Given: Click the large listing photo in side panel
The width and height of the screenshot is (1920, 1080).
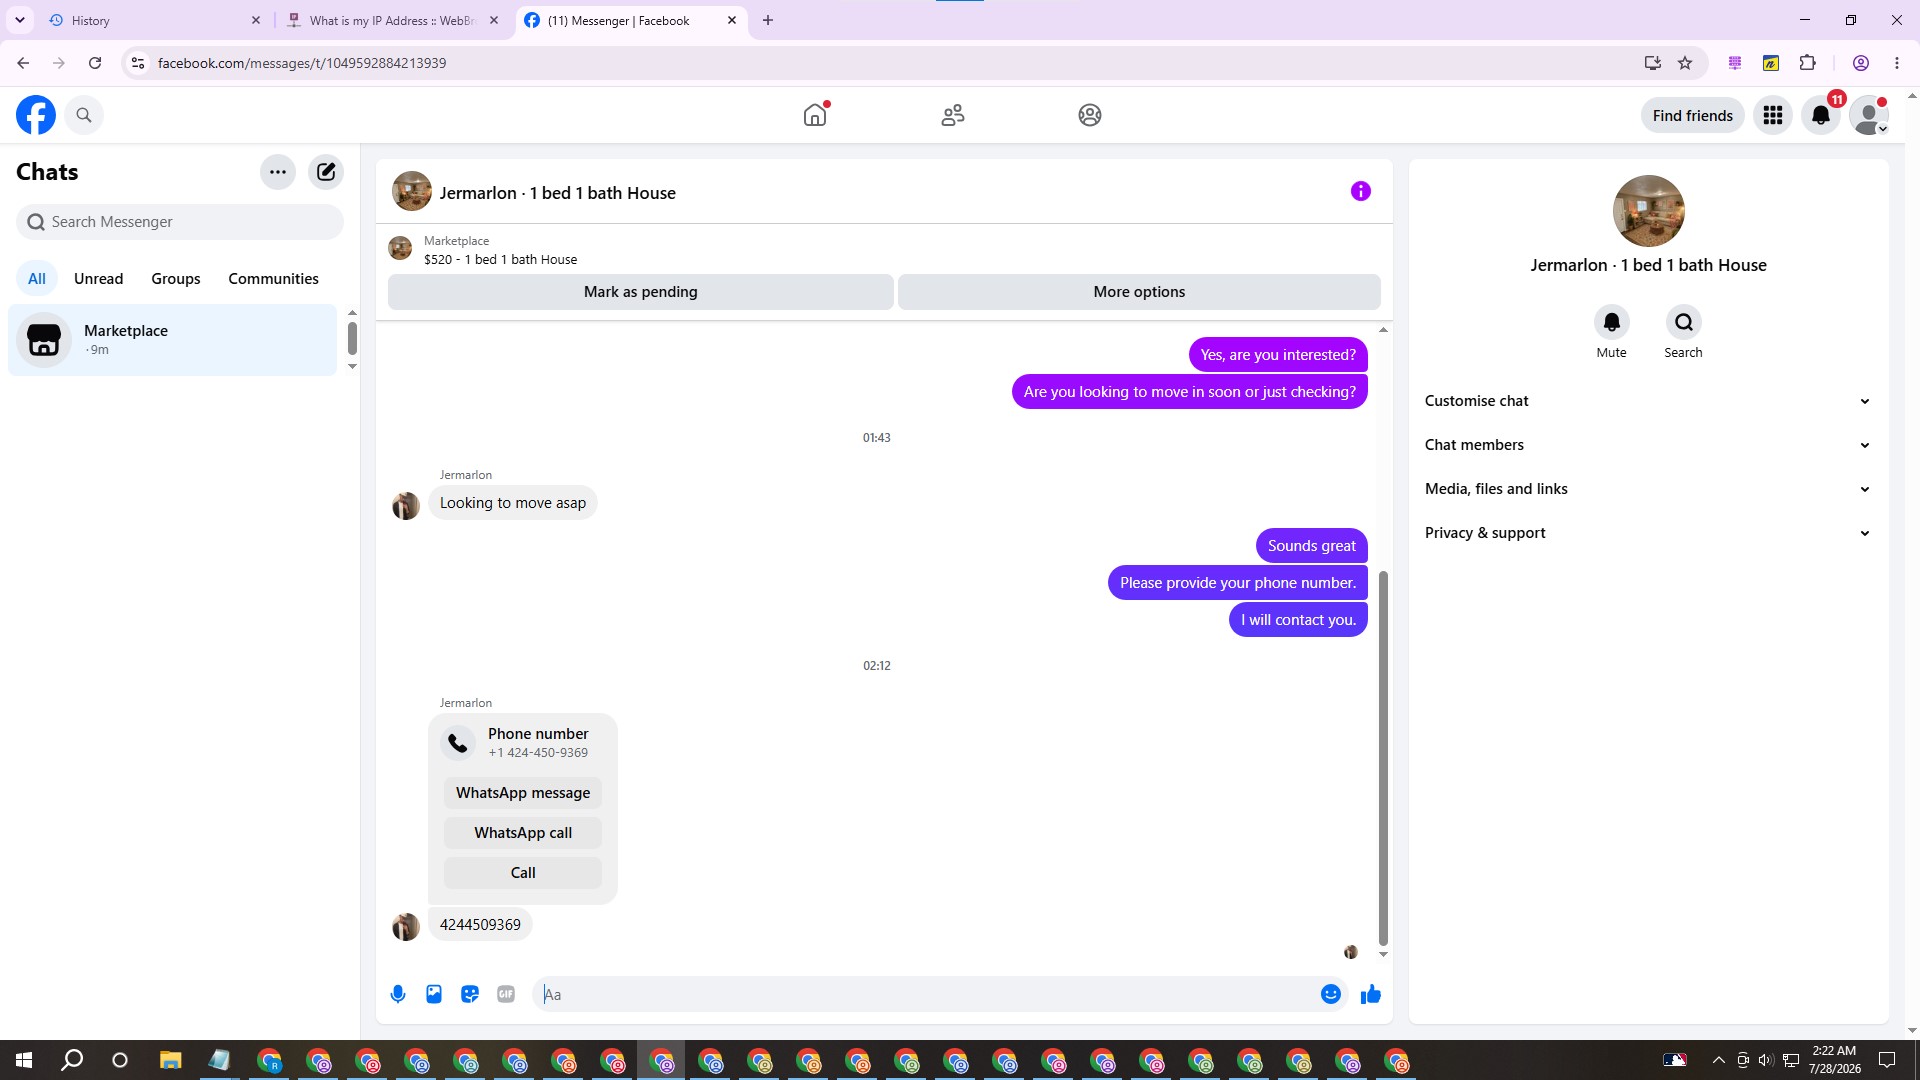Looking at the screenshot, I should click(x=1649, y=211).
